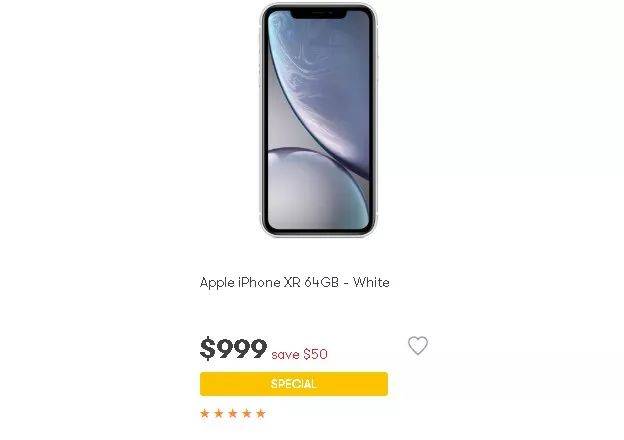Click the notch at top of the phone image
This screenshot has height=440, width=624.
tap(318, 14)
